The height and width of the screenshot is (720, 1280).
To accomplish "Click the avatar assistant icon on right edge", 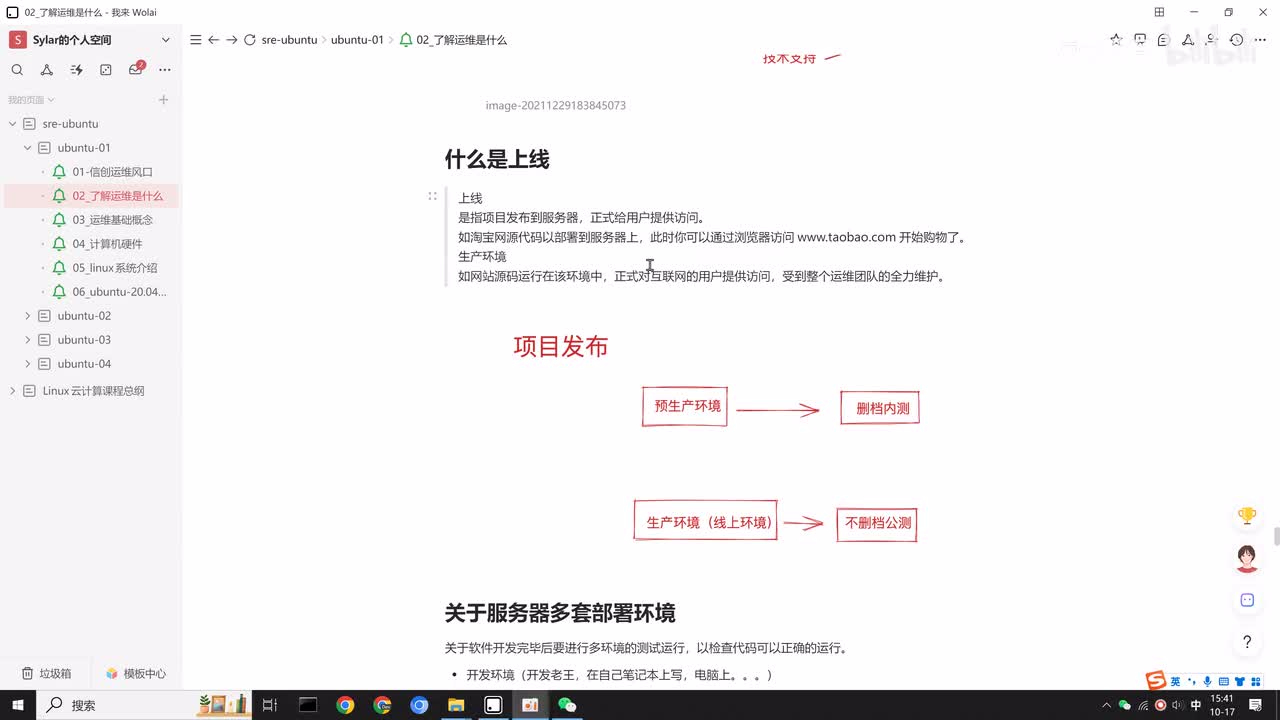I will [x=1247, y=558].
